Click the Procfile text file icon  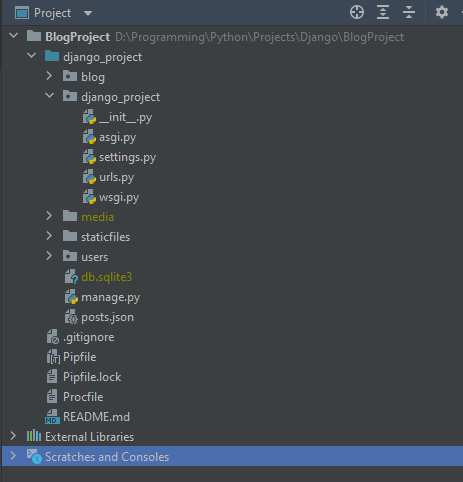click(52, 397)
